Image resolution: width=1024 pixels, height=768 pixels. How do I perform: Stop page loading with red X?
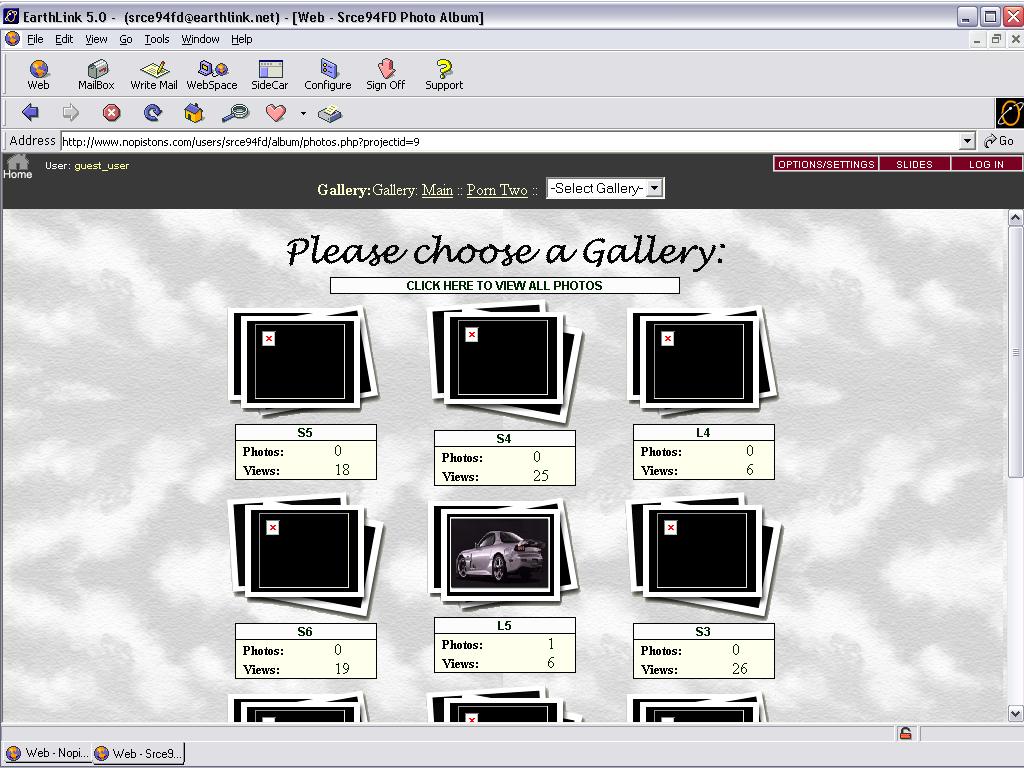(112, 113)
